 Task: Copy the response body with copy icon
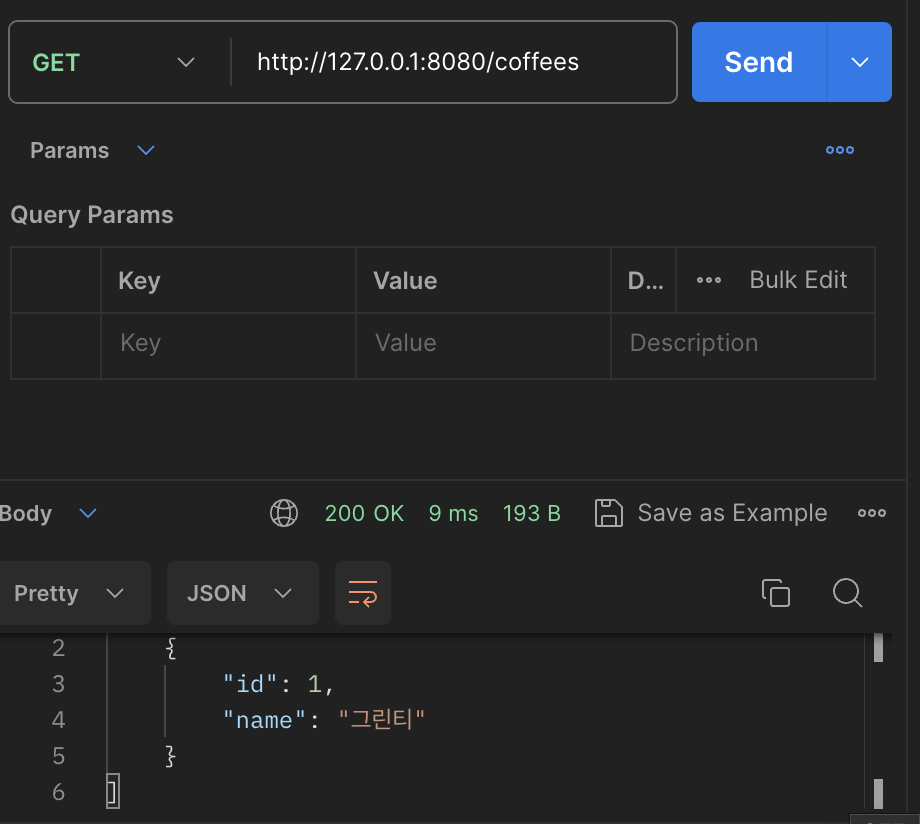click(x=776, y=593)
